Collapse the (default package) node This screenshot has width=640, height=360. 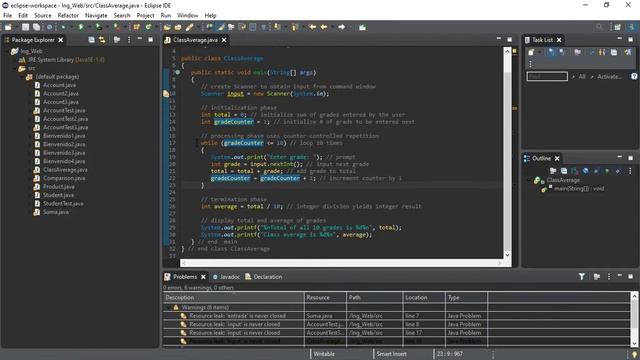pos(22,77)
